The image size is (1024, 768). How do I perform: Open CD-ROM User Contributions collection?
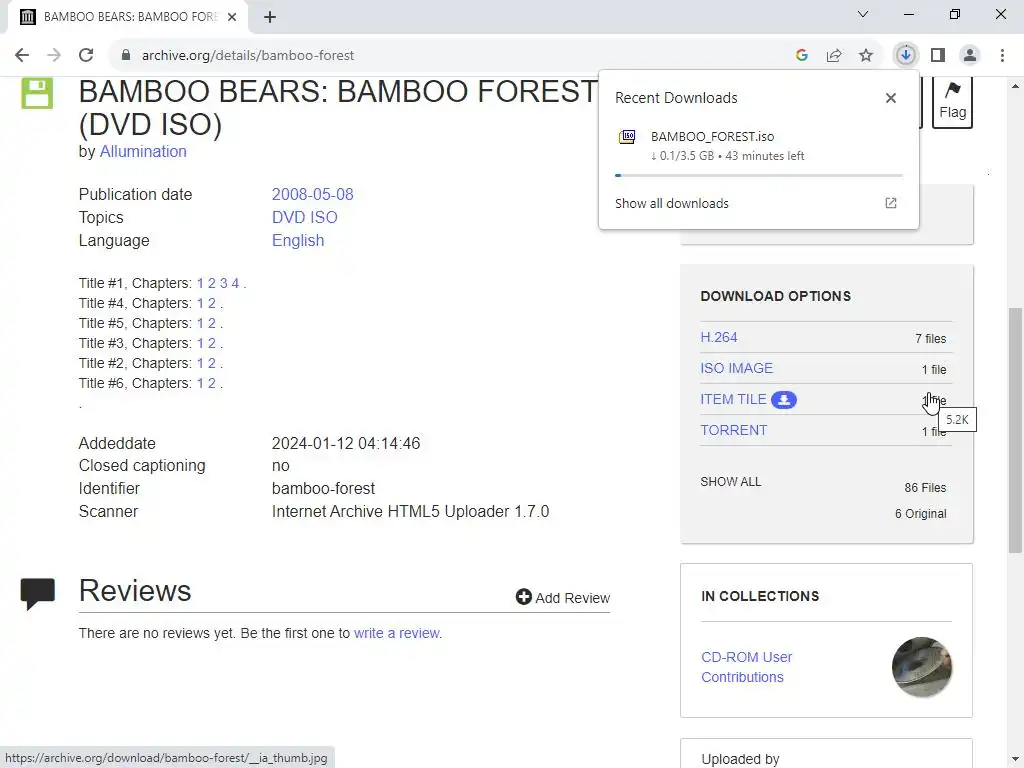(746, 667)
